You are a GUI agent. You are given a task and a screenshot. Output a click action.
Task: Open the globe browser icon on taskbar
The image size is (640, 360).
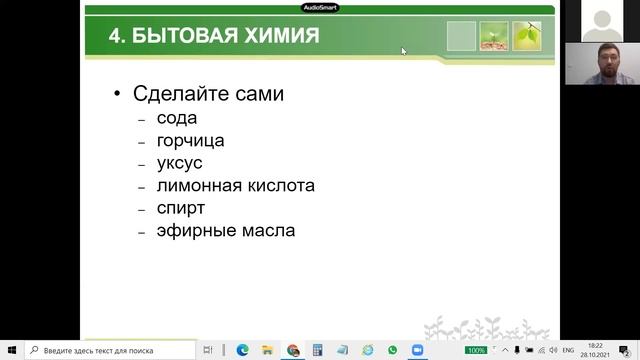coord(368,350)
